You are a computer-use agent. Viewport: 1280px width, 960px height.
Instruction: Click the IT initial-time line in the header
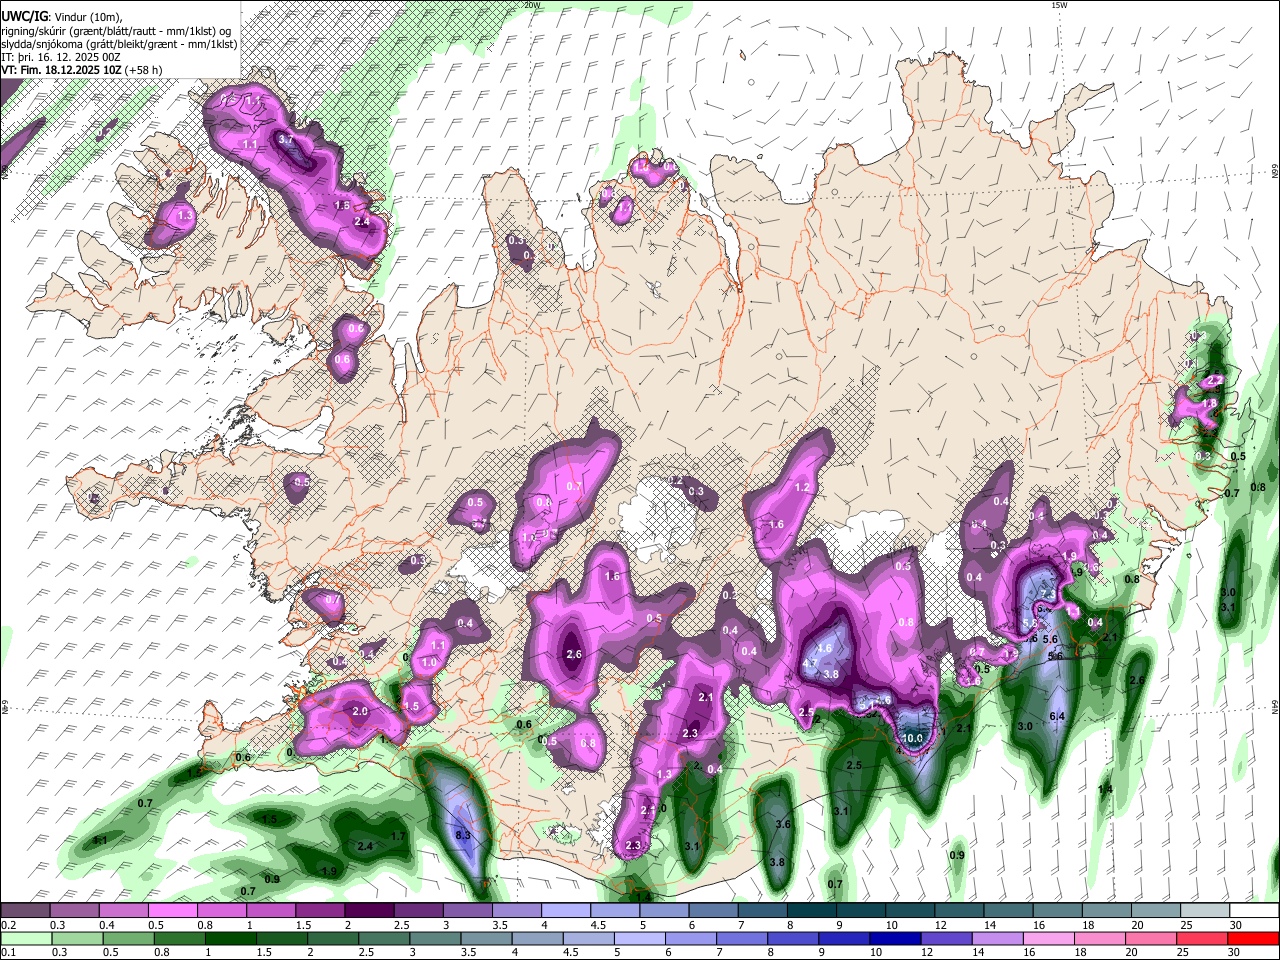(61, 57)
